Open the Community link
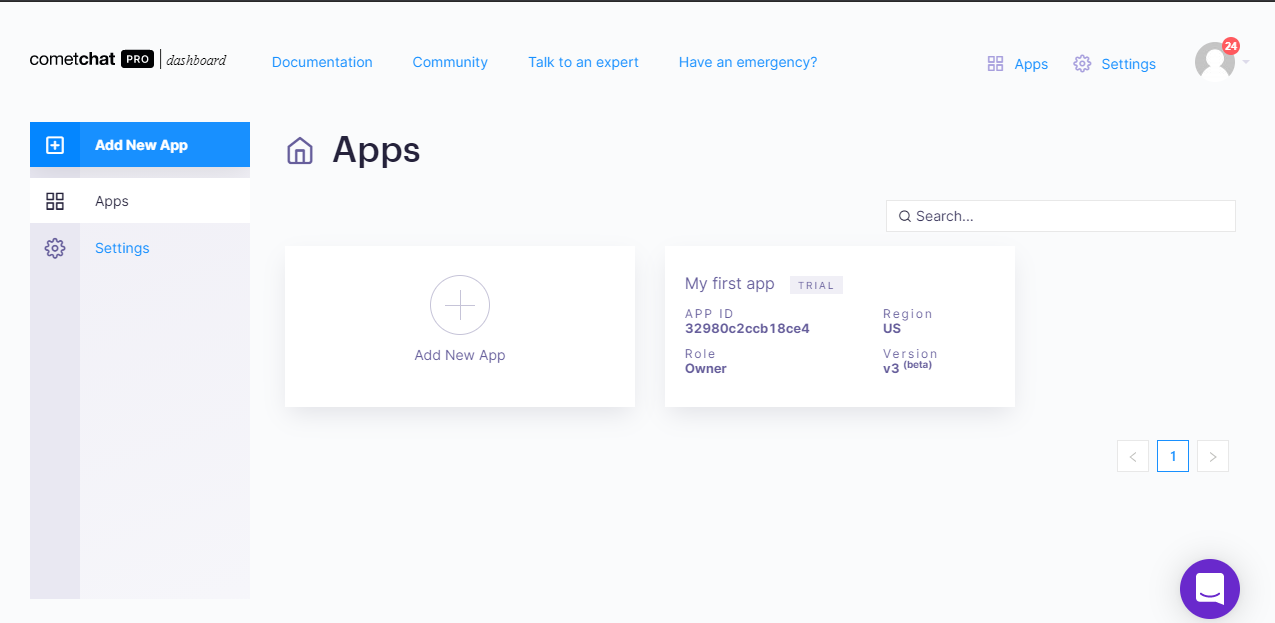This screenshot has height=623, width=1275. [x=450, y=62]
